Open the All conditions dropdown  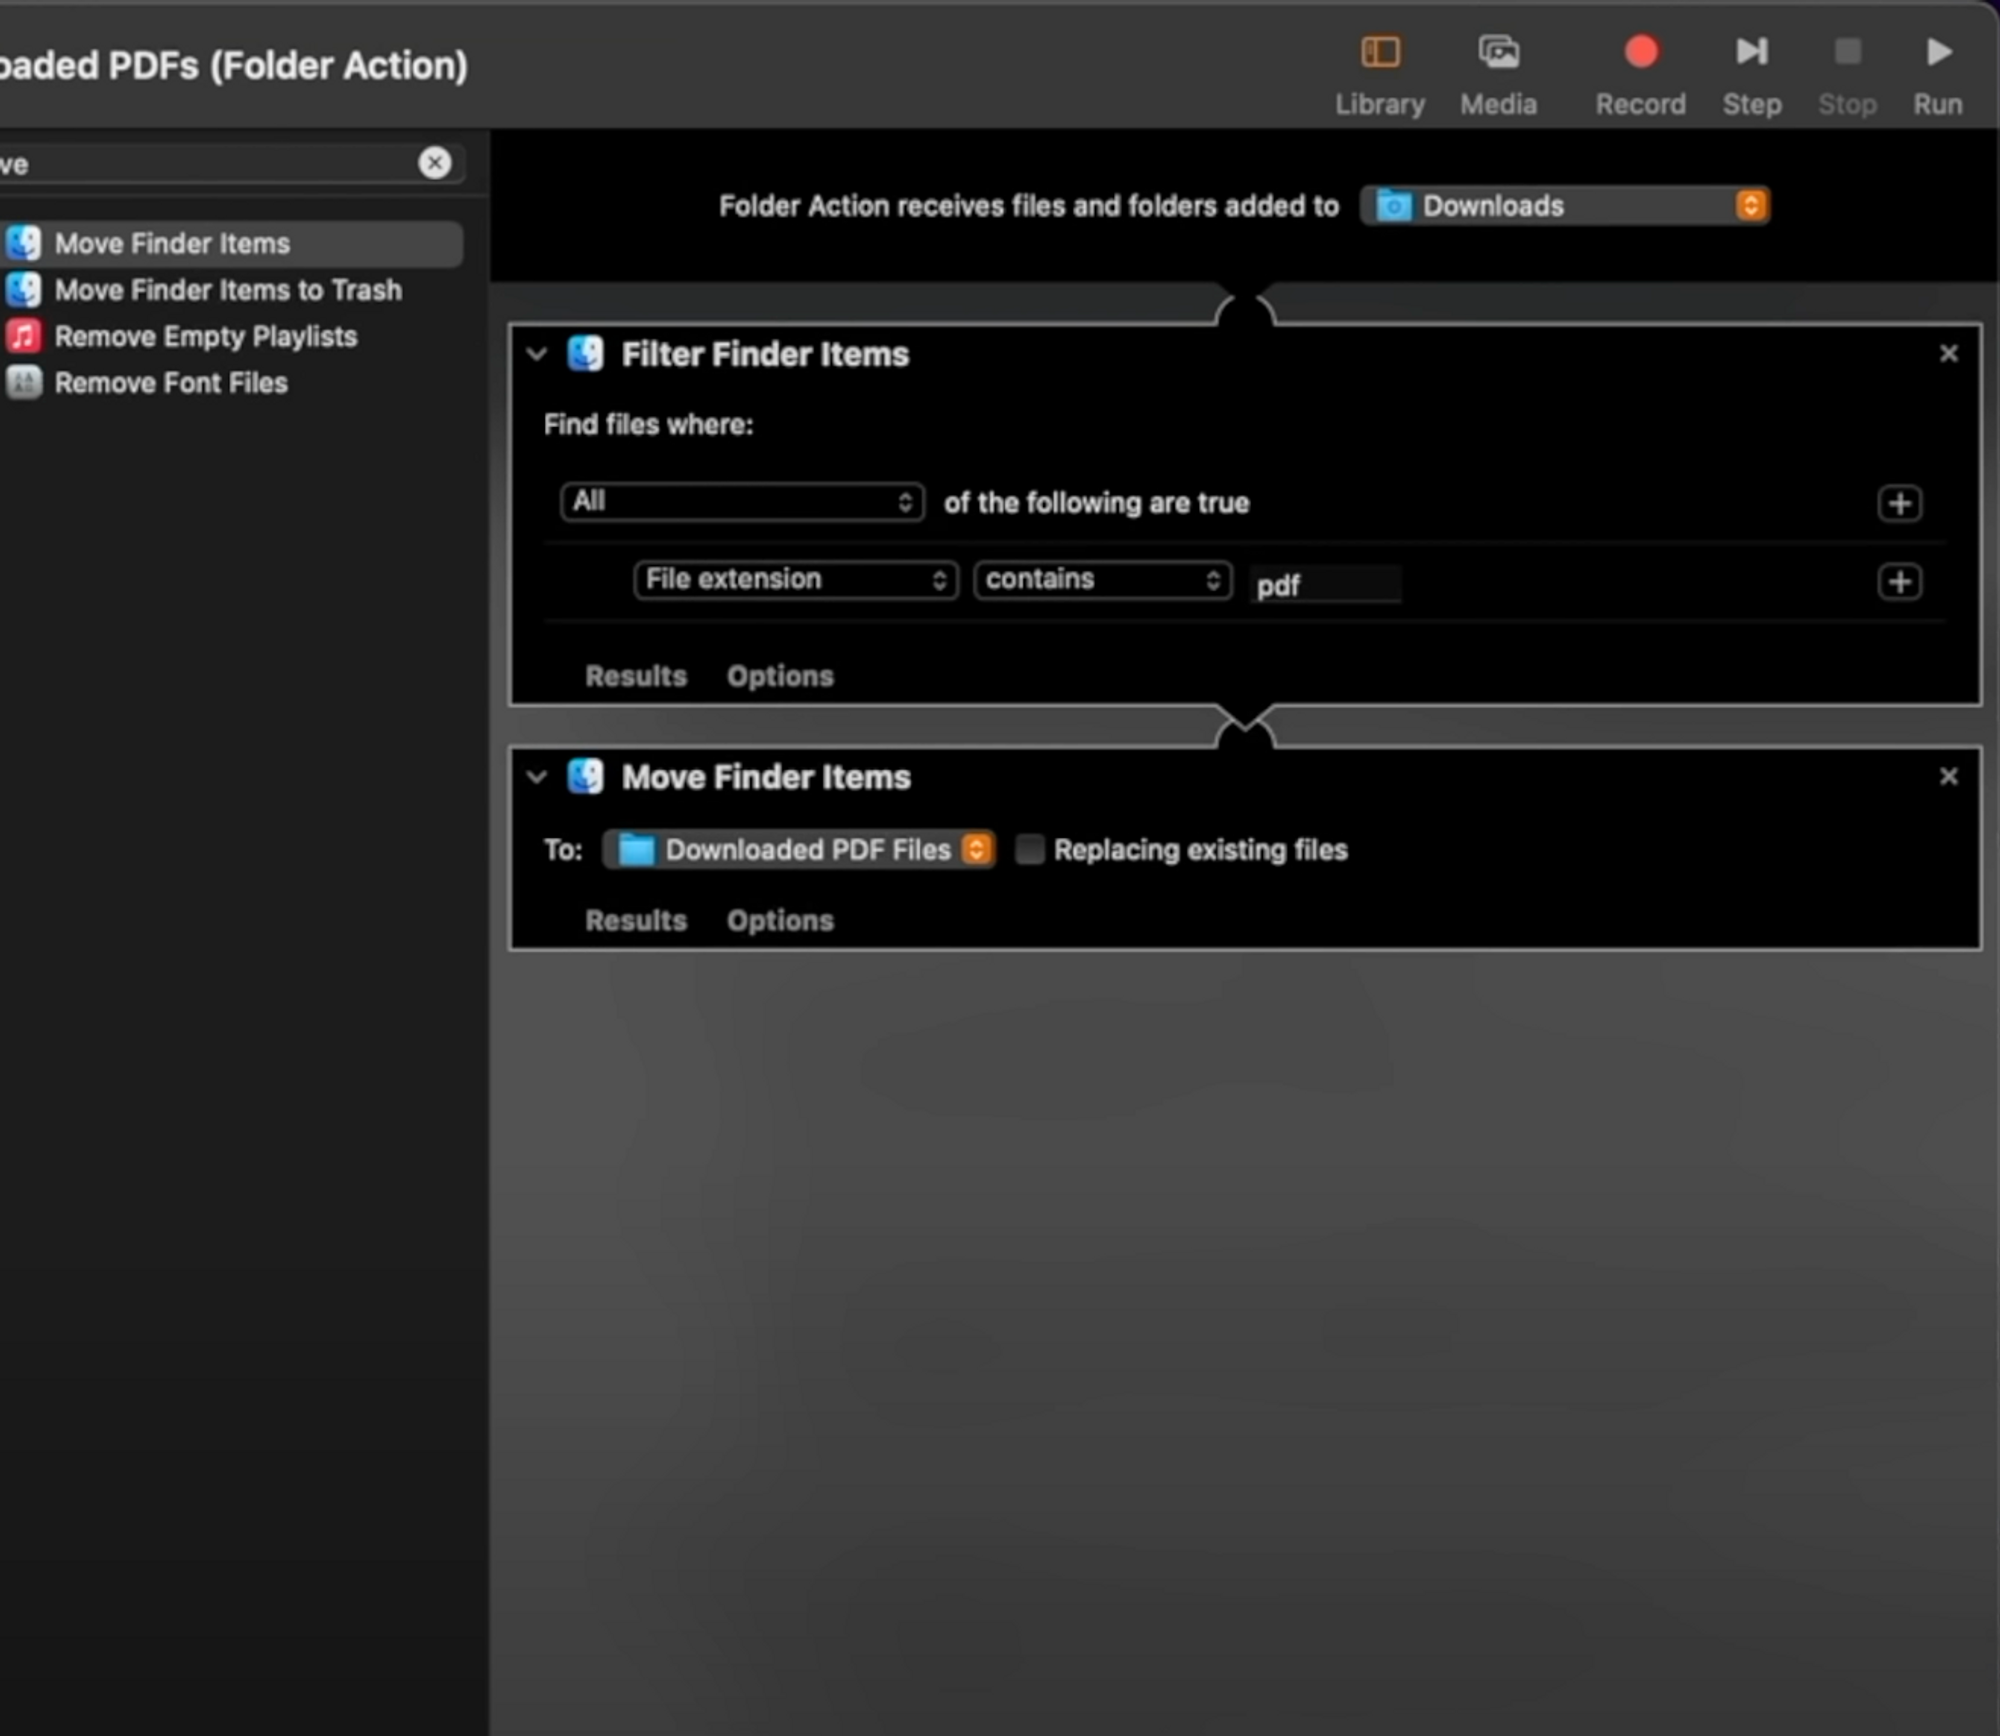pos(741,501)
